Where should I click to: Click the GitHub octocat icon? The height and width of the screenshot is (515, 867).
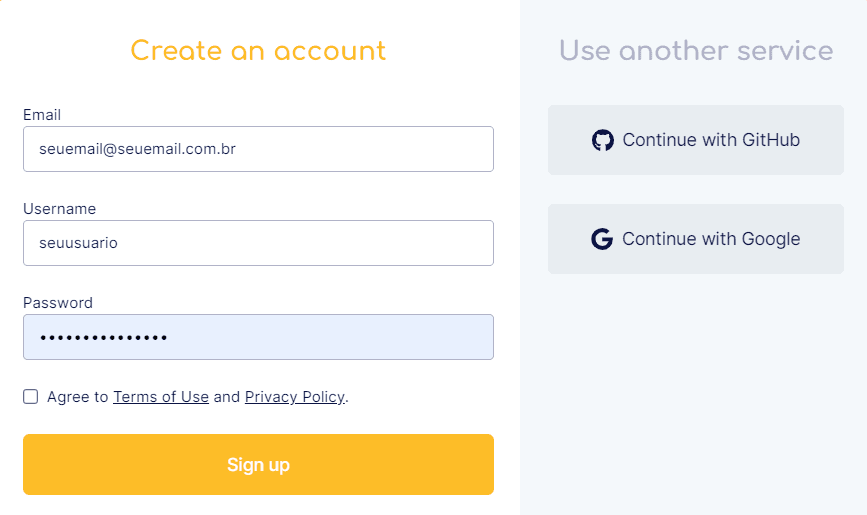[x=602, y=140]
